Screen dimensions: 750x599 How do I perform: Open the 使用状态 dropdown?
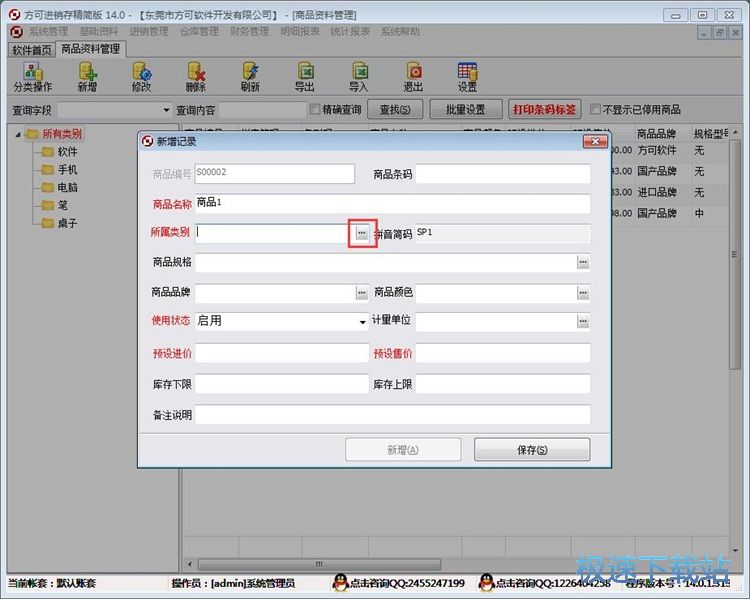pyautogui.click(x=363, y=322)
